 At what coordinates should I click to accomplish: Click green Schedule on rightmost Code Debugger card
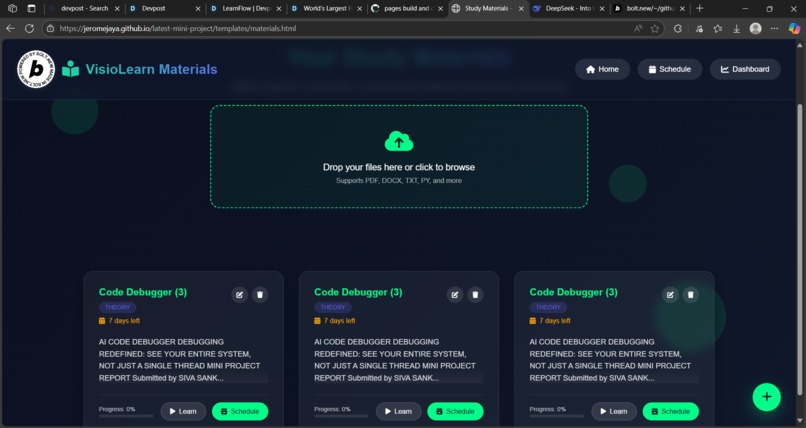(671, 411)
